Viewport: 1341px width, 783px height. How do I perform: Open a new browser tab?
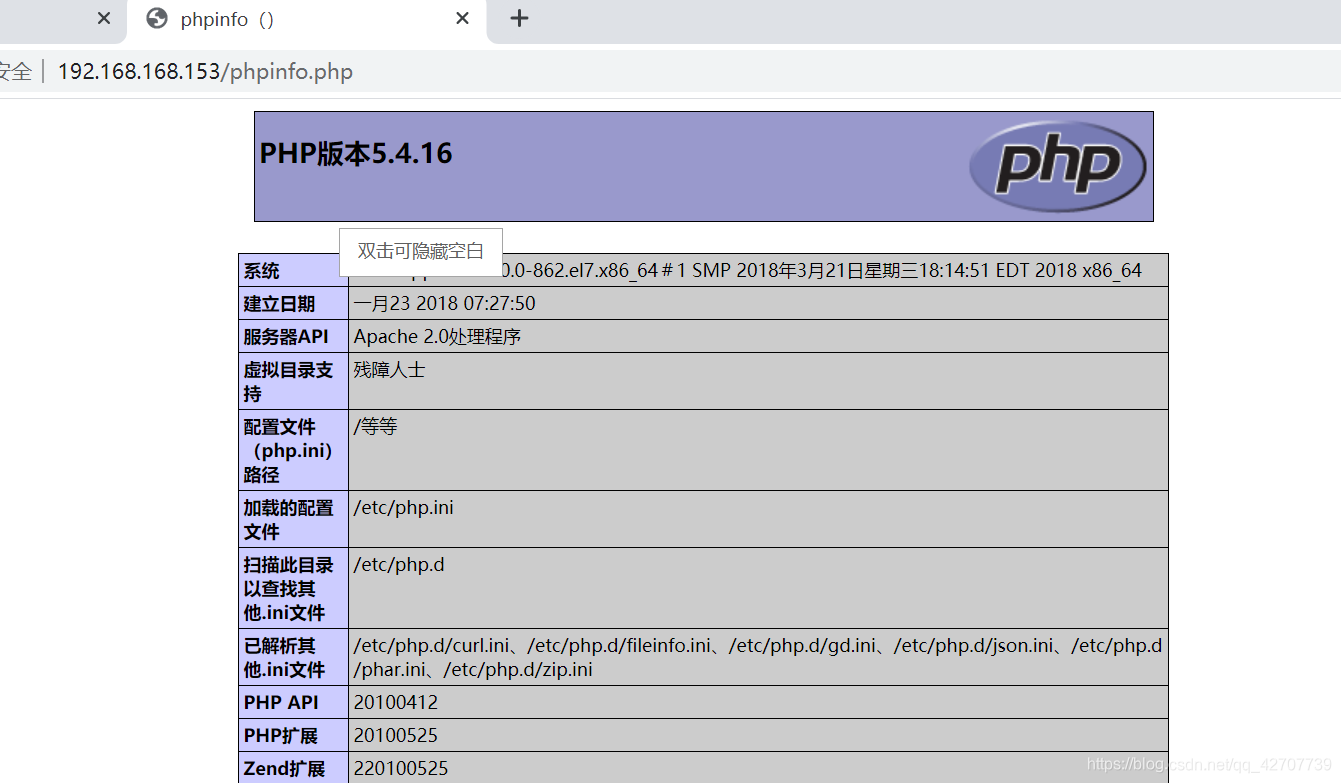click(x=519, y=18)
